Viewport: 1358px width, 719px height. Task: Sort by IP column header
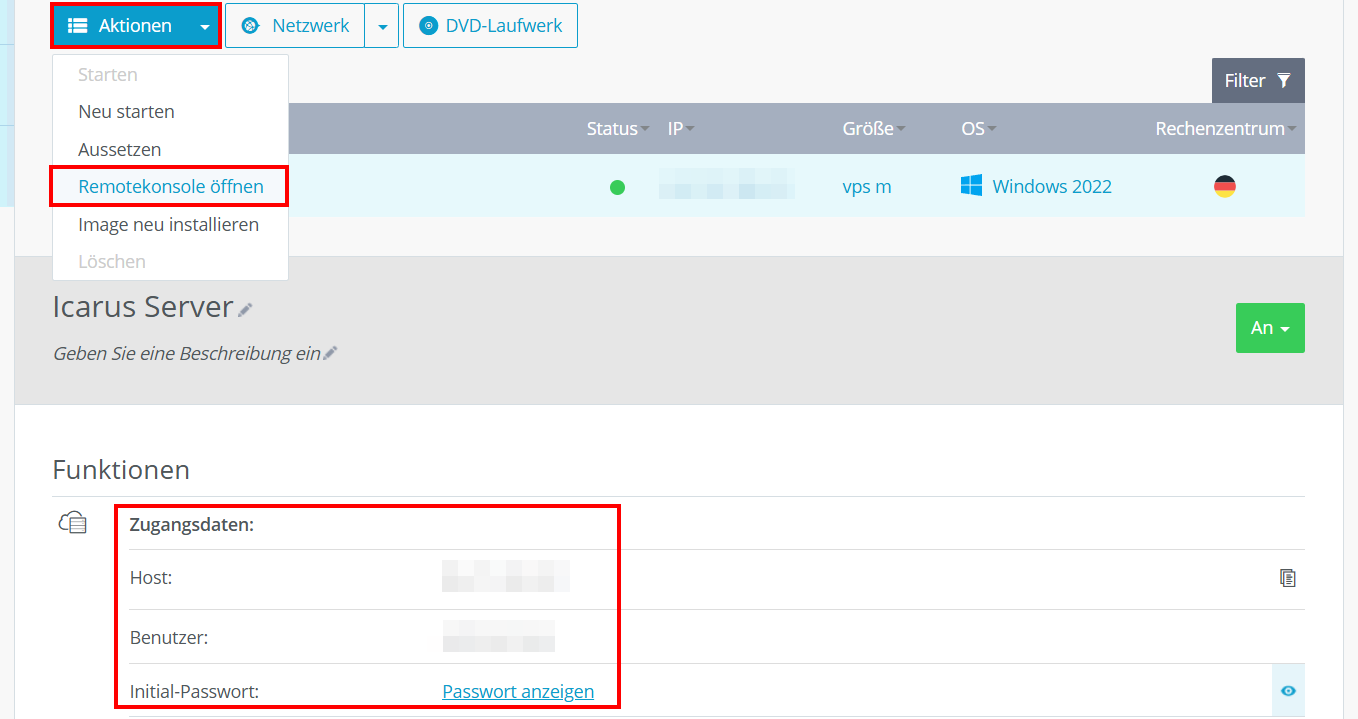tap(681, 129)
